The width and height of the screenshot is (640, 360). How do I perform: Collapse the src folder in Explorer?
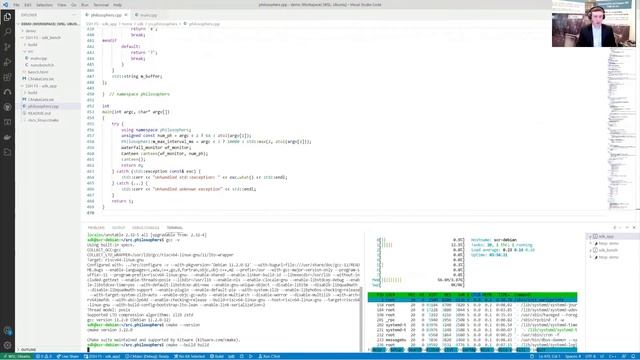[31, 51]
